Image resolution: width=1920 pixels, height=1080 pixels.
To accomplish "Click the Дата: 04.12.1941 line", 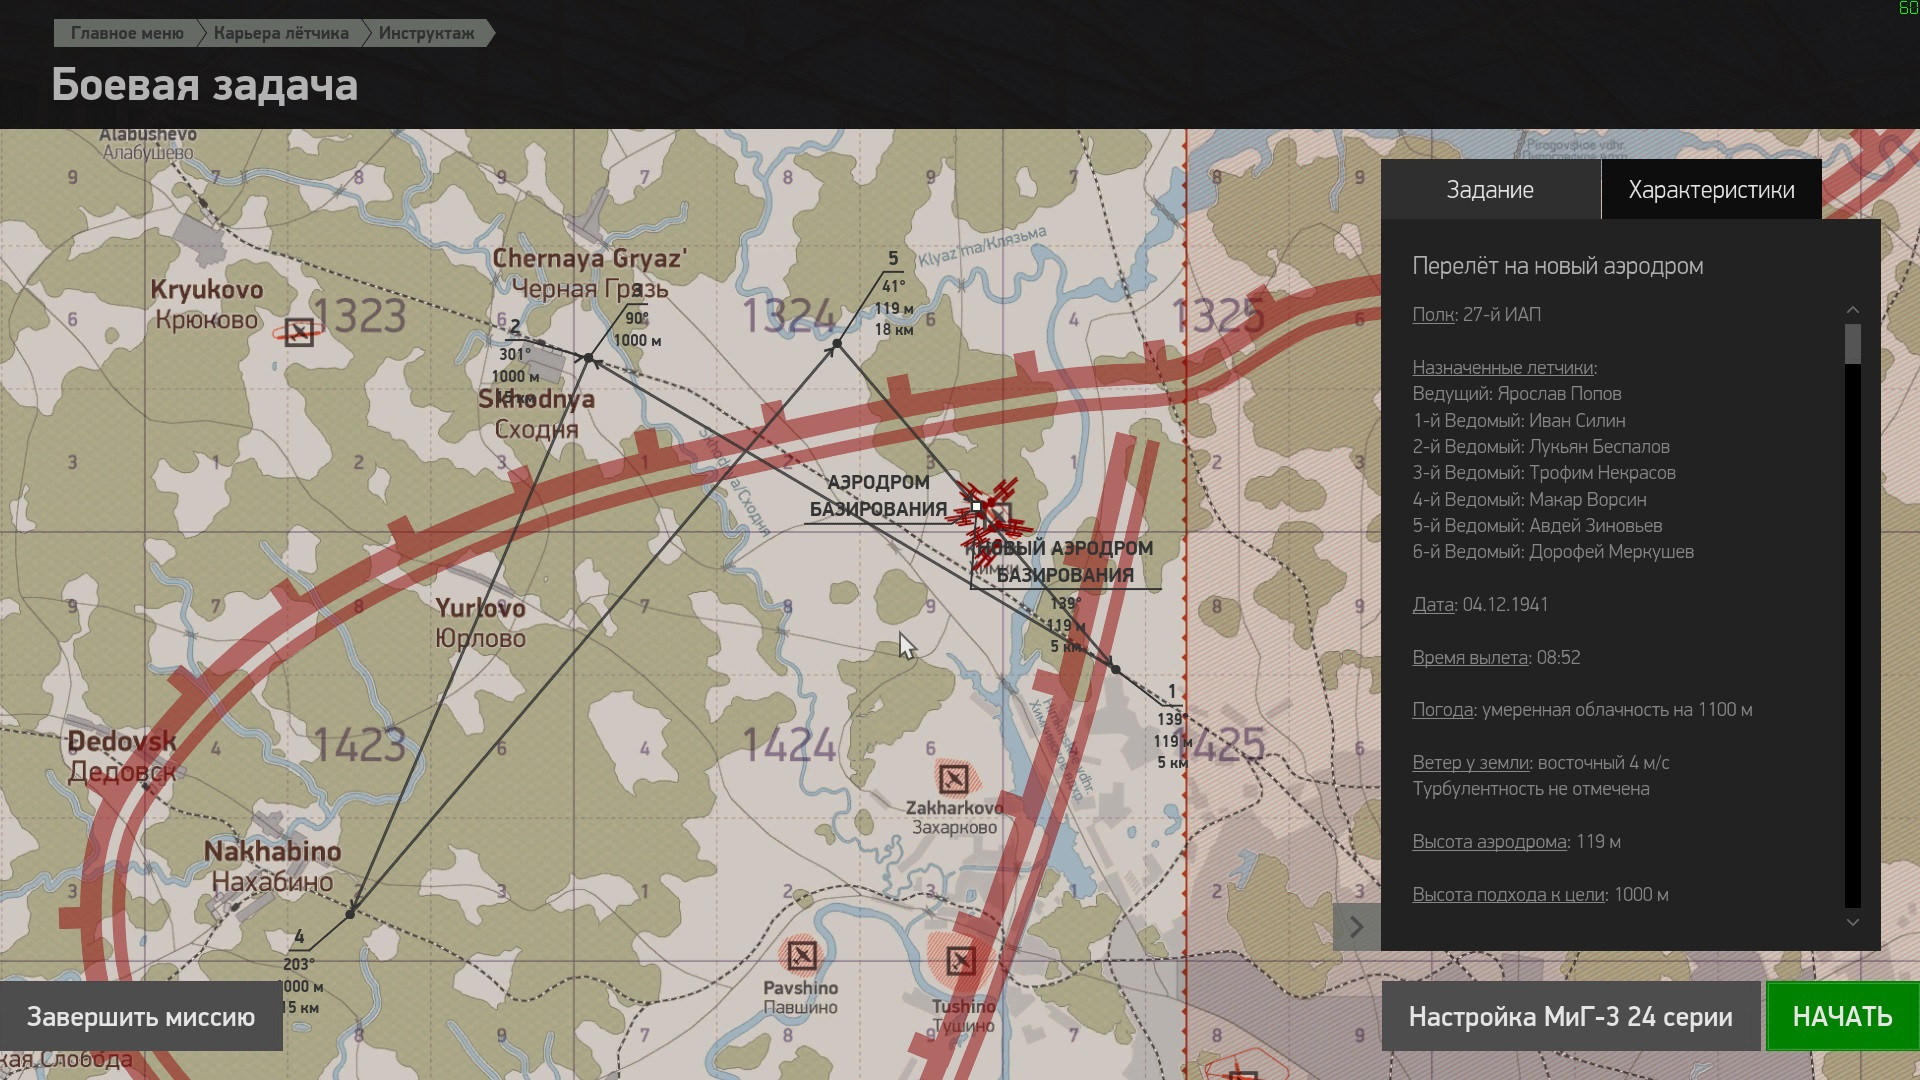I will (1480, 604).
